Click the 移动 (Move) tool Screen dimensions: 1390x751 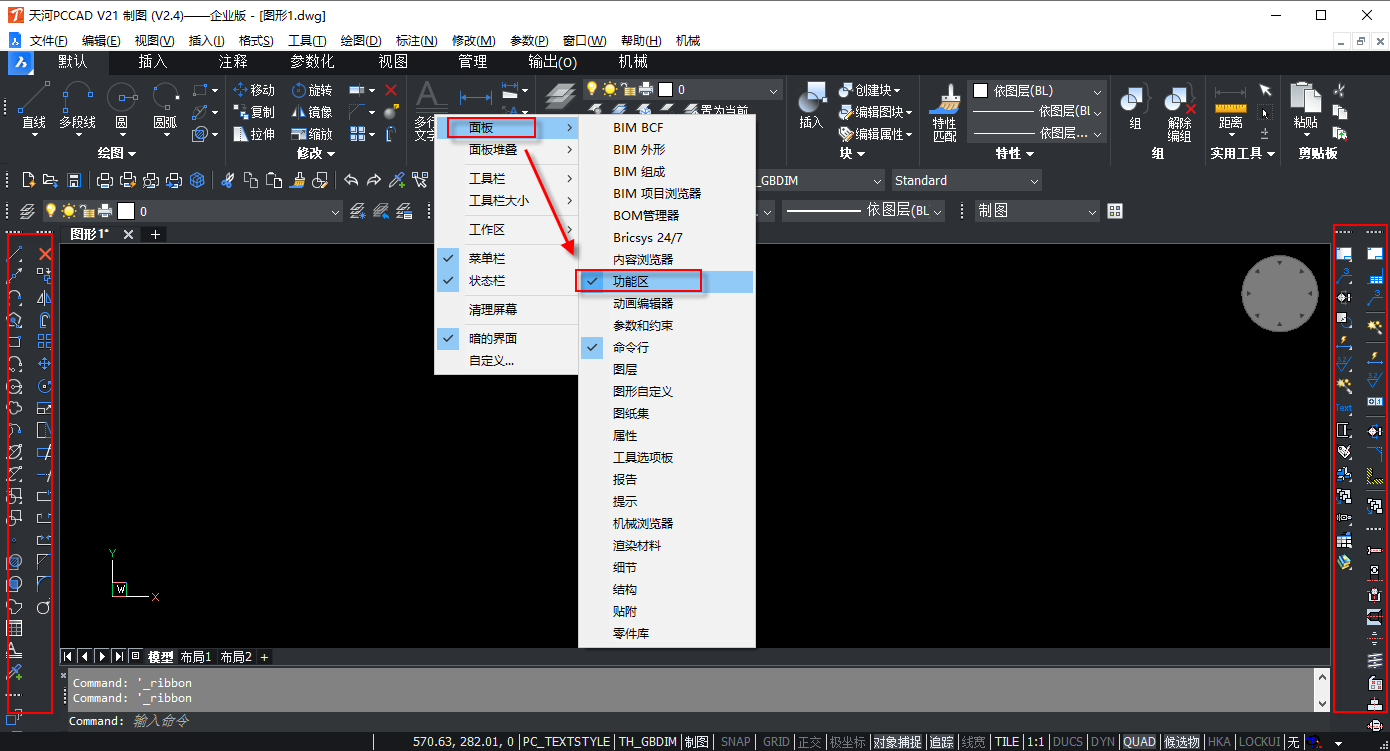click(x=253, y=90)
